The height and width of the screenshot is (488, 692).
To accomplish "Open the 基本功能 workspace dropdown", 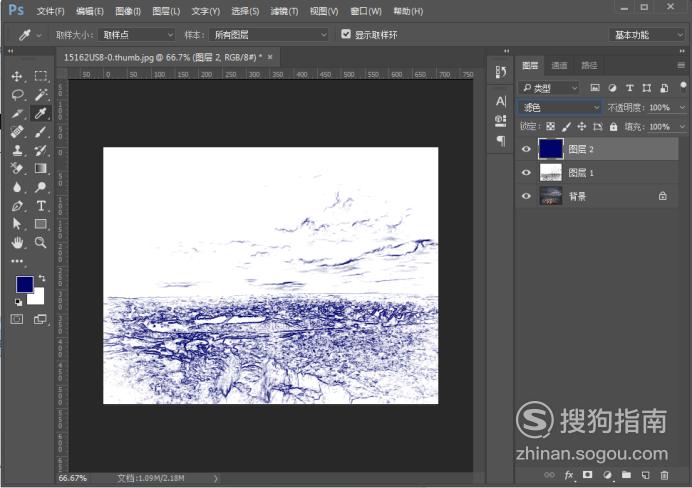I will click(x=646, y=34).
